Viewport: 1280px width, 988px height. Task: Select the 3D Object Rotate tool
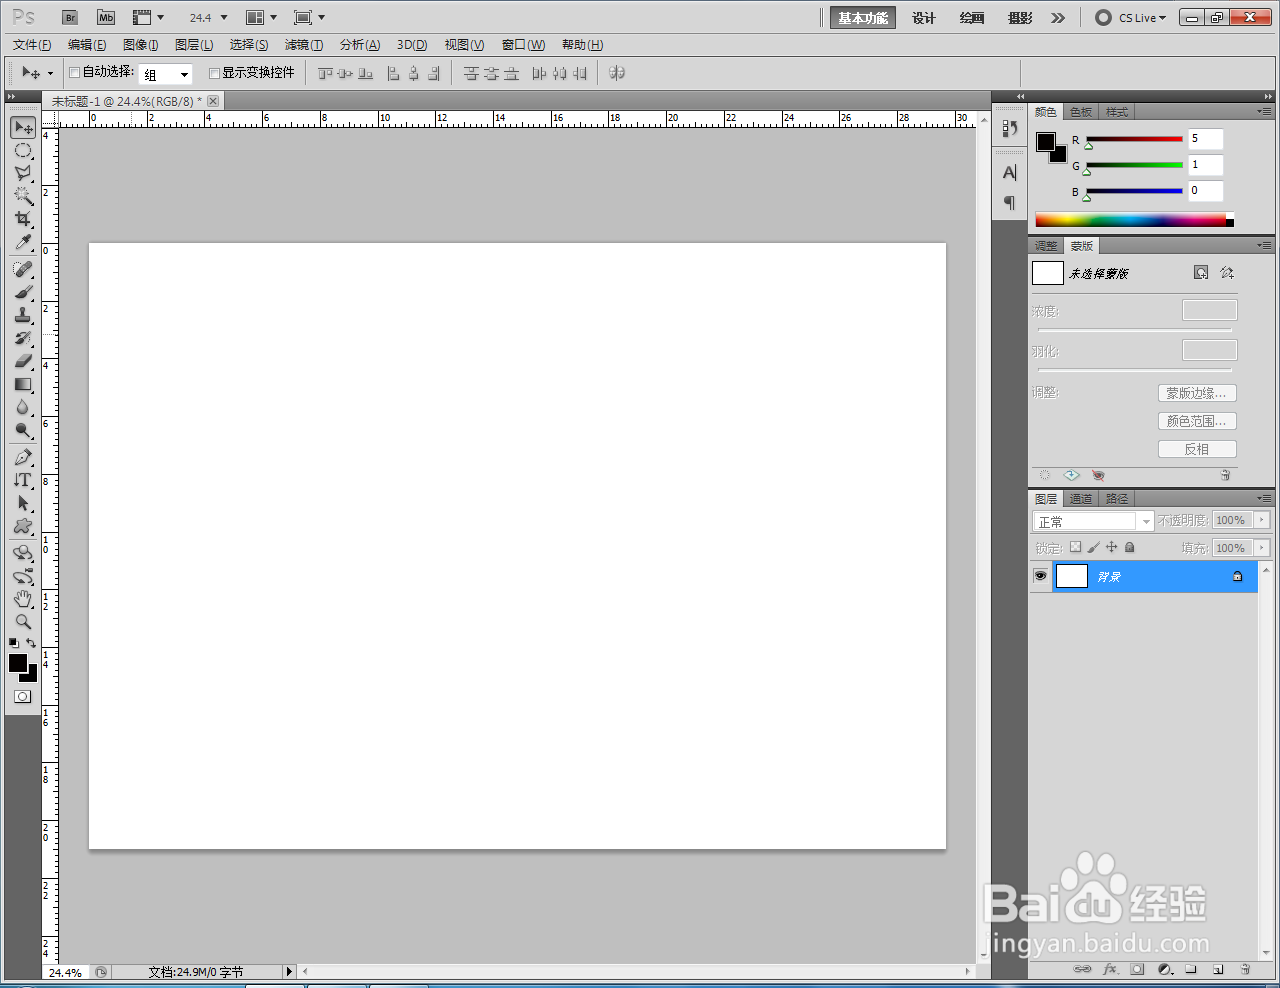23,554
